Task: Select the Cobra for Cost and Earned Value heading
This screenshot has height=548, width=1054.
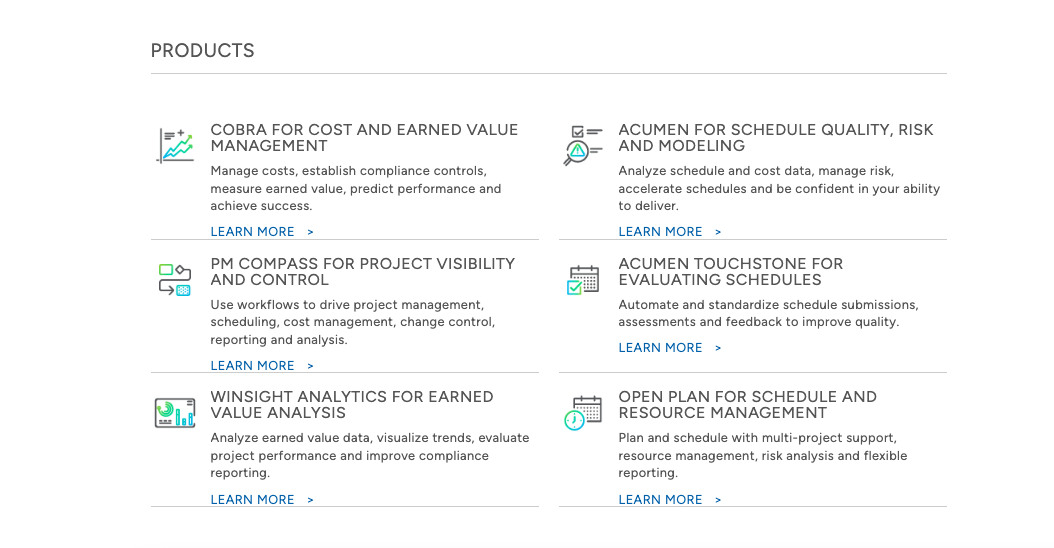Action: click(364, 138)
